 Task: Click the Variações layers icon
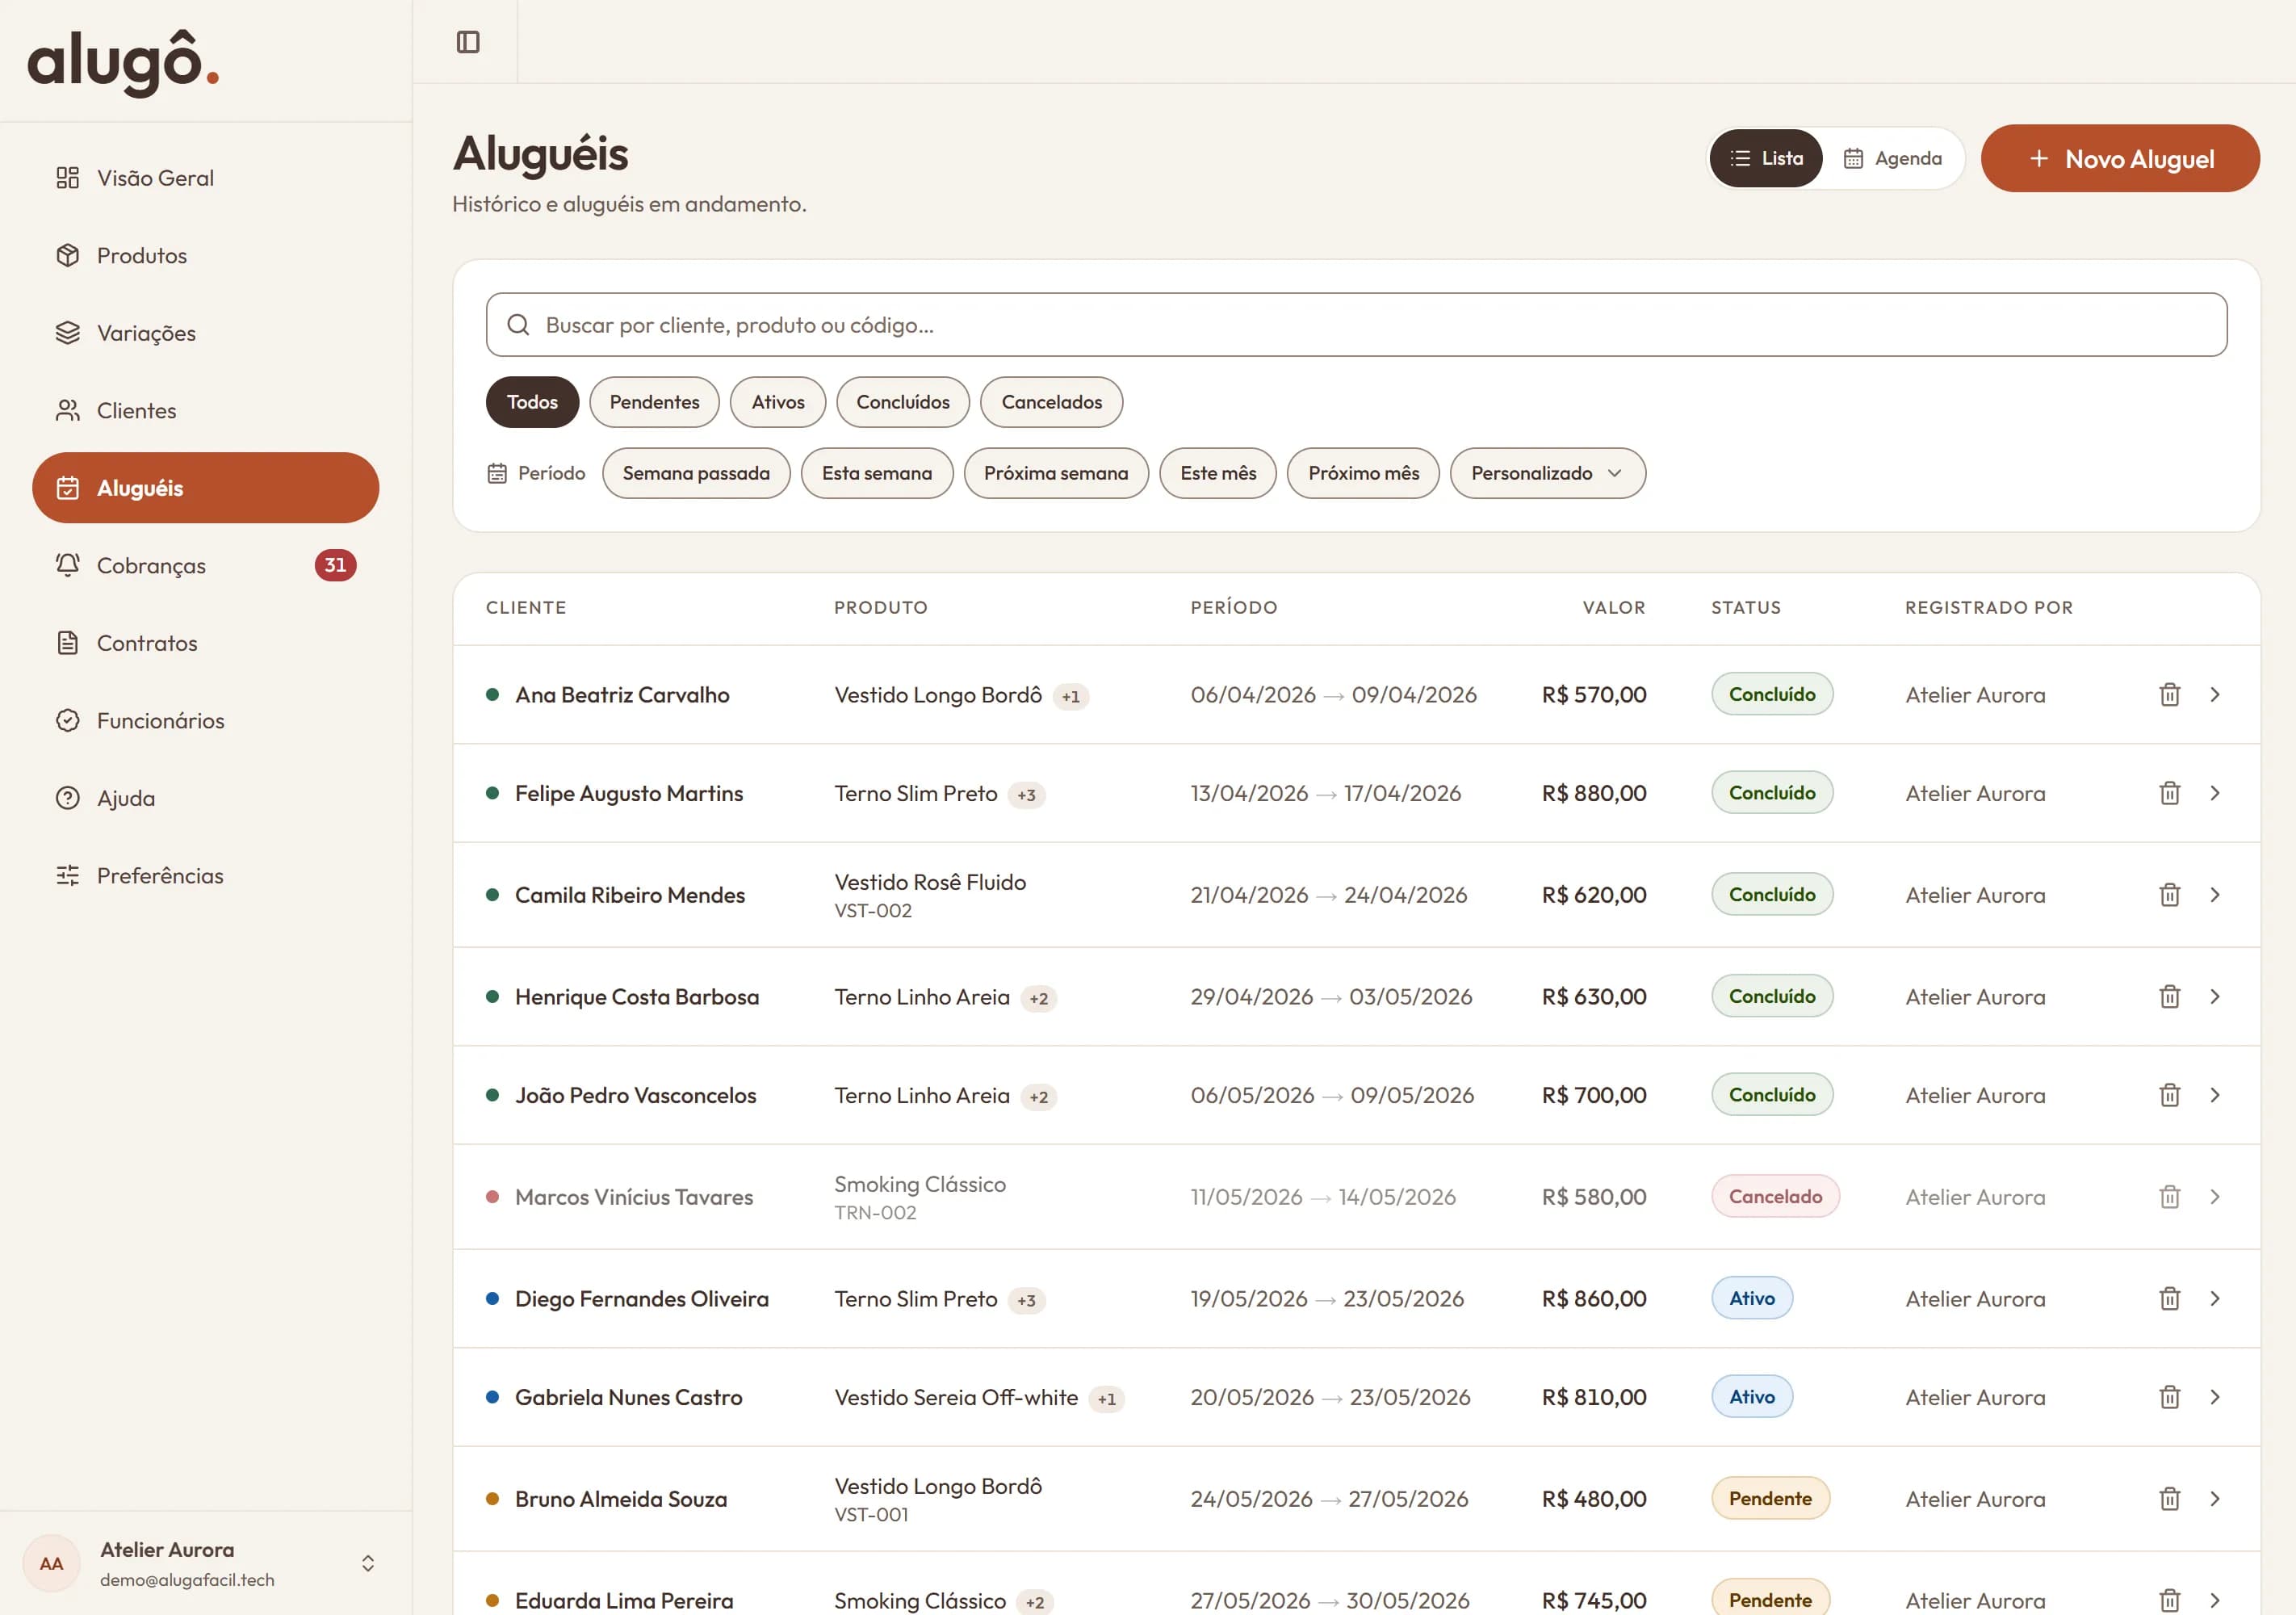click(x=67, y=333)
